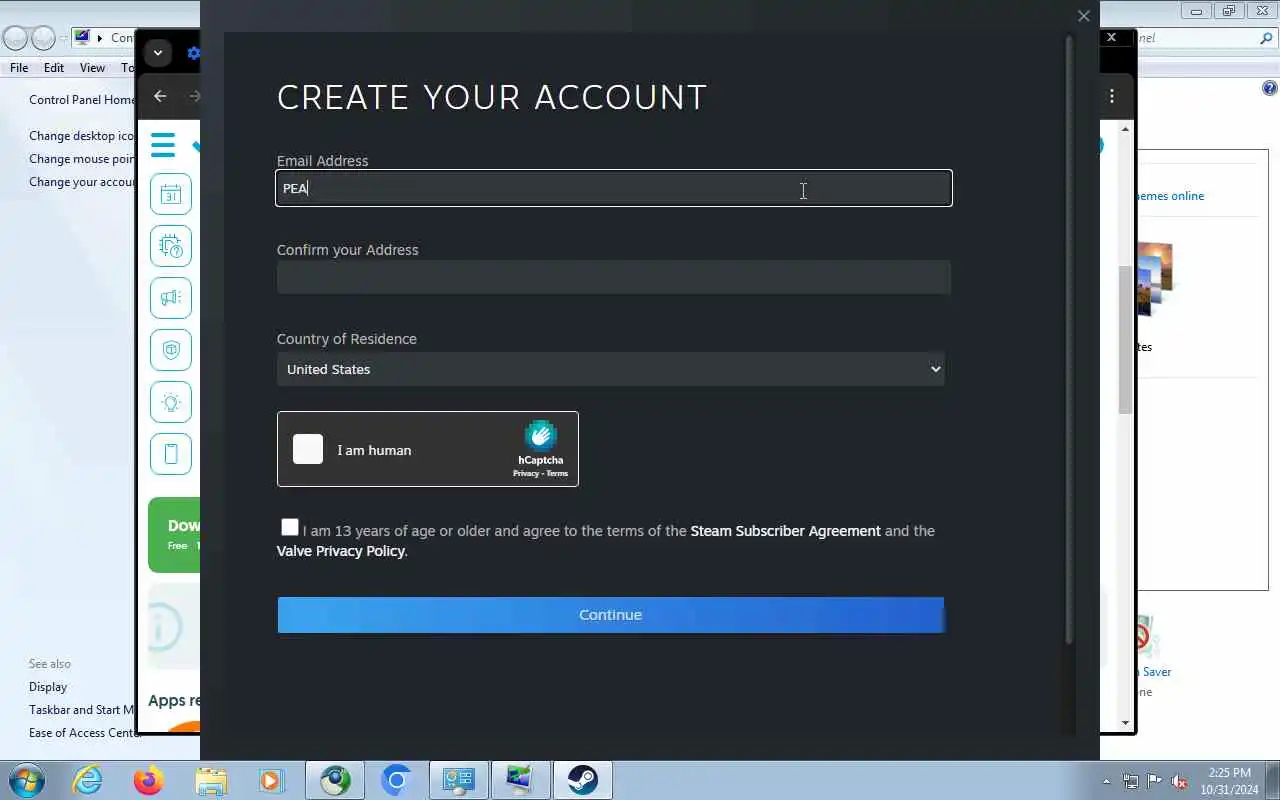The image size is (1280, 800).
Task: Click the muted volume tray icon
Action: (1179, 781)
